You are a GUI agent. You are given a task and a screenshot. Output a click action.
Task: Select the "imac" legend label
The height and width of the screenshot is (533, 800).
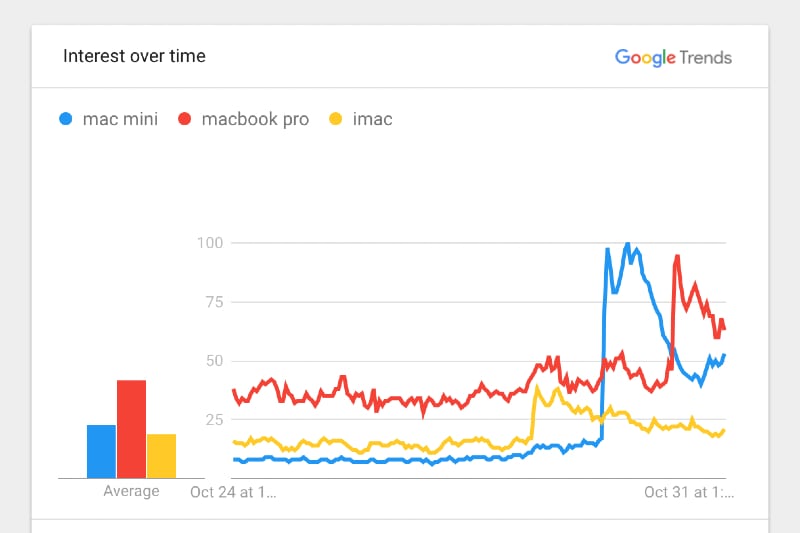coord(373,119)
